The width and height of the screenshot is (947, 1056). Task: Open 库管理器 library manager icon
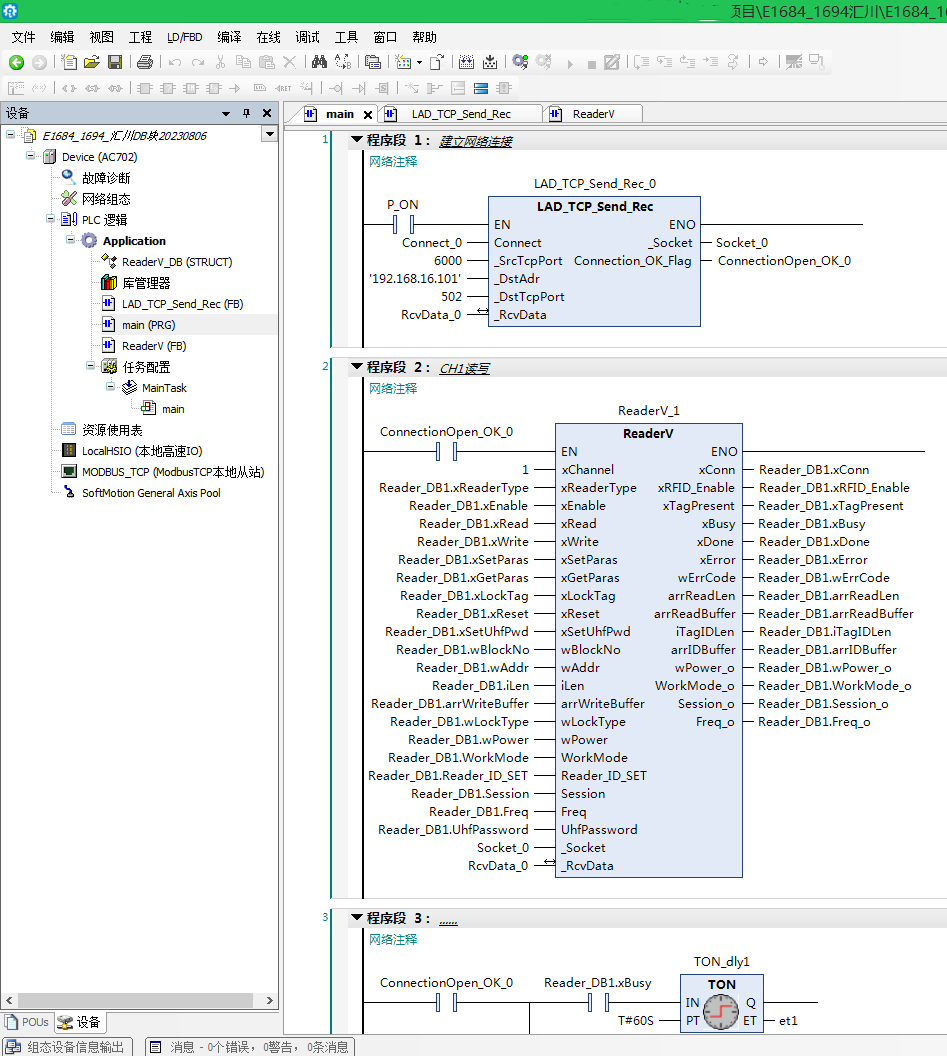tap(108, 283)
